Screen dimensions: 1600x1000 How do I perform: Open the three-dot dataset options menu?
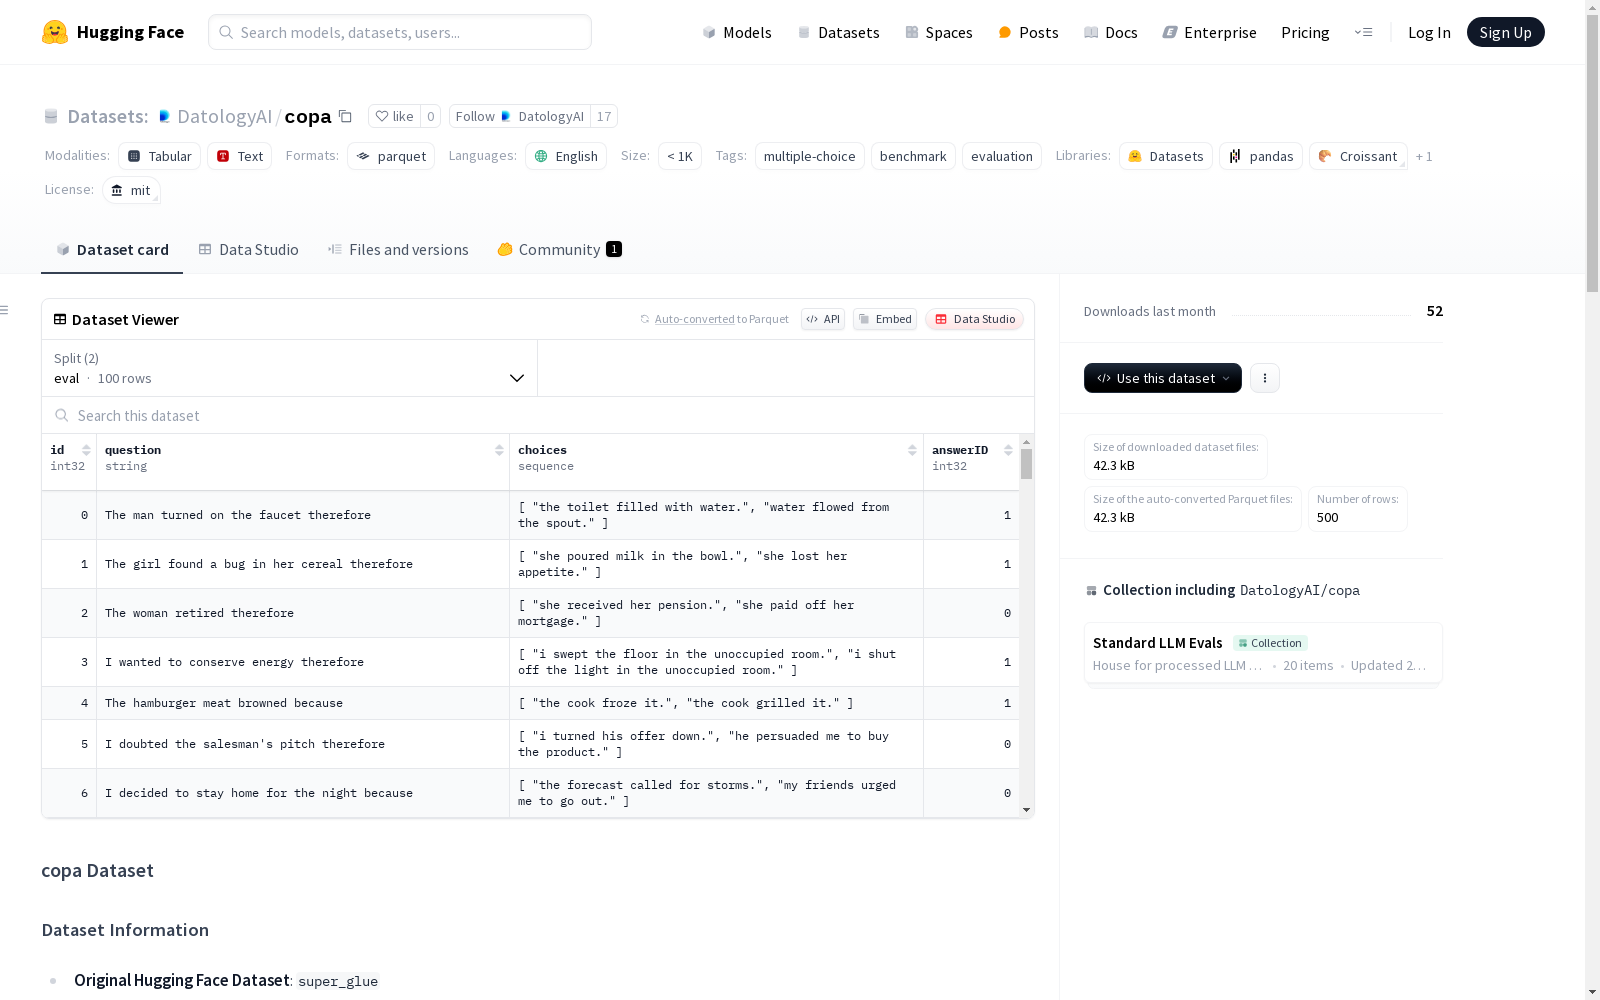click(x=1265, y=378)
